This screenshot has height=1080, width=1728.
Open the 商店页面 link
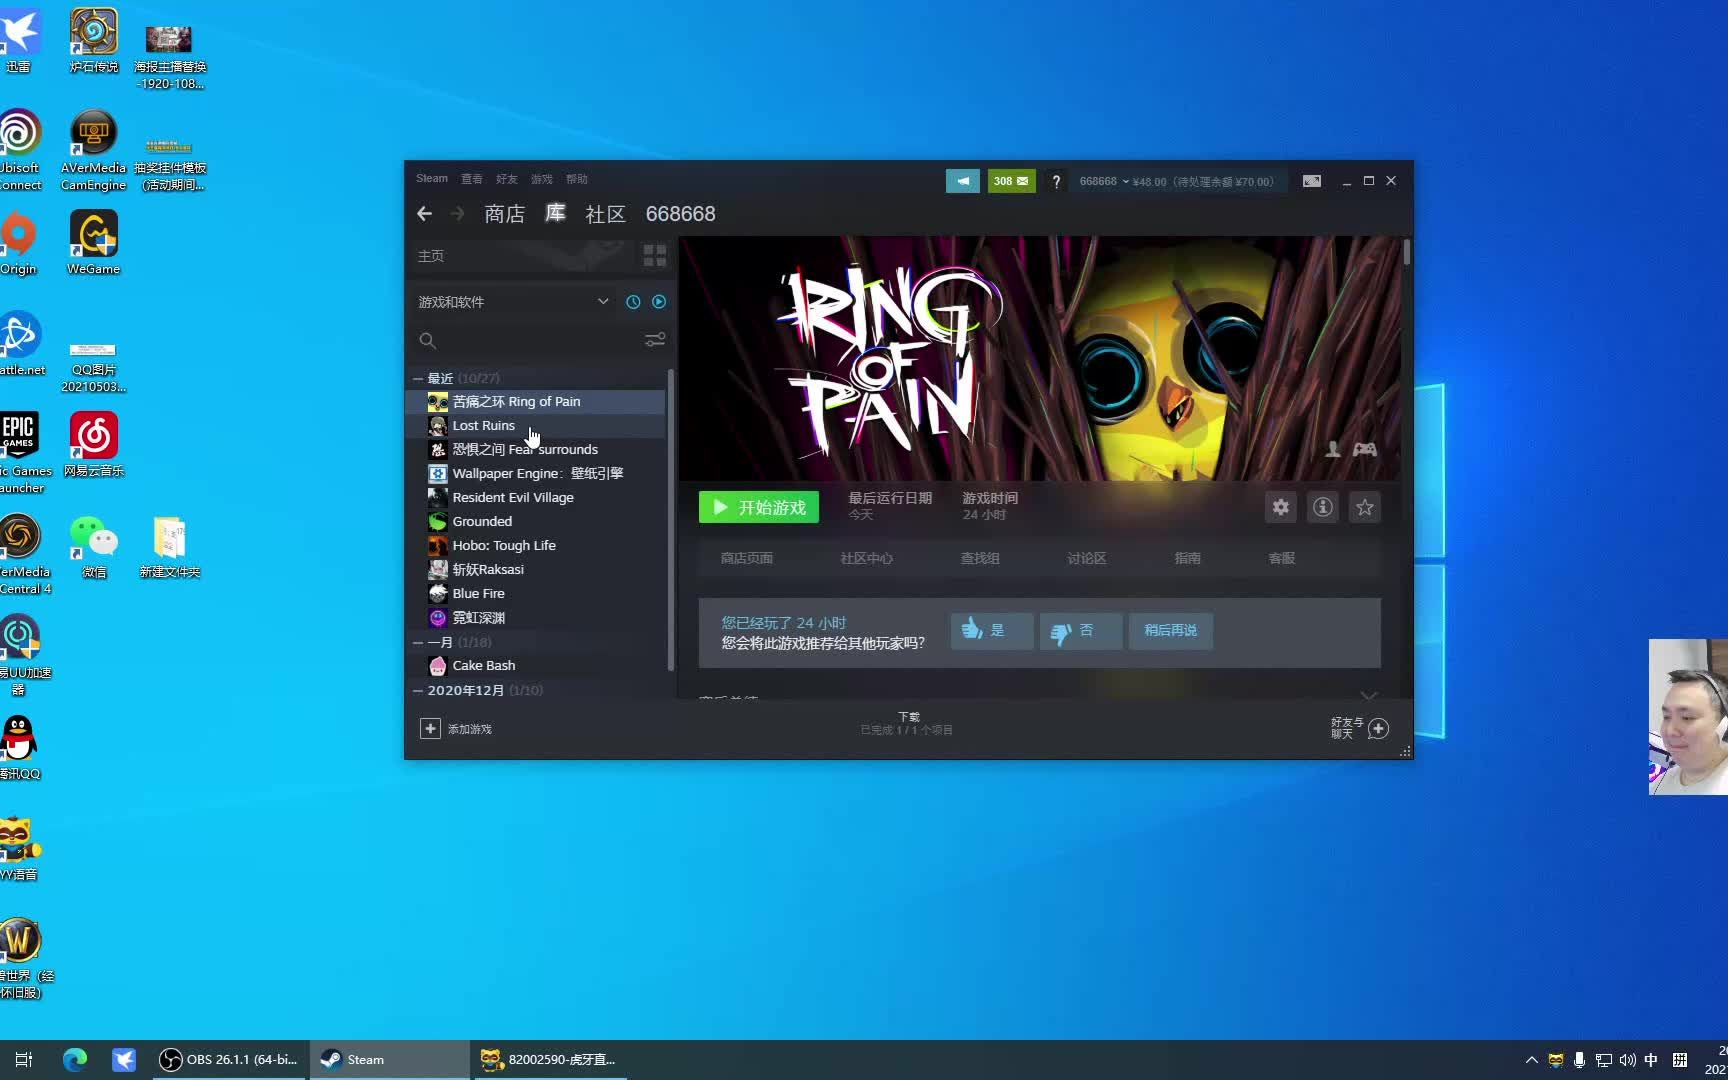pos(747,559)
